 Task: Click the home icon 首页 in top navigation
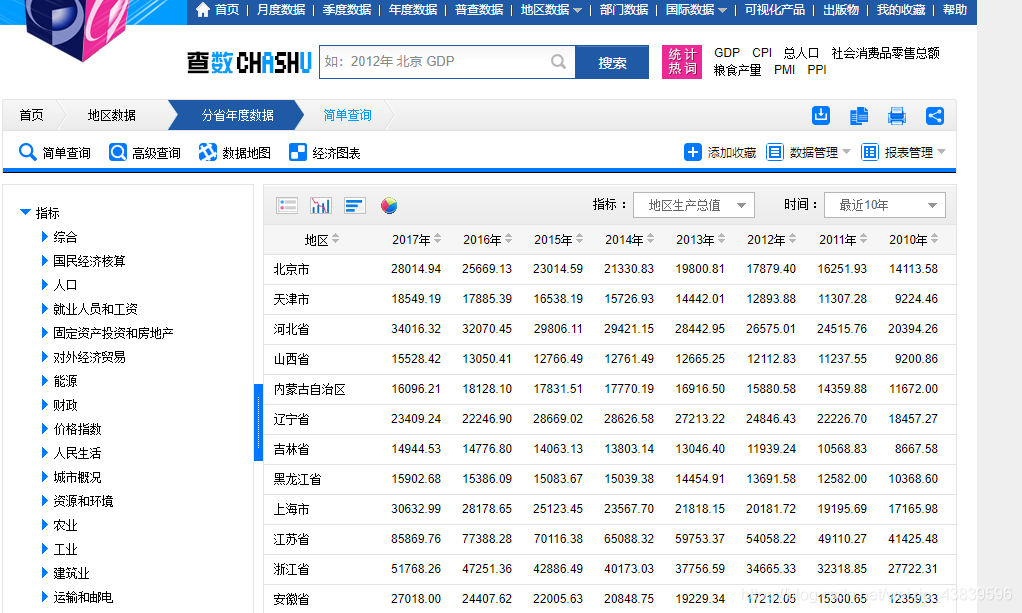click(x=203, y=10)
